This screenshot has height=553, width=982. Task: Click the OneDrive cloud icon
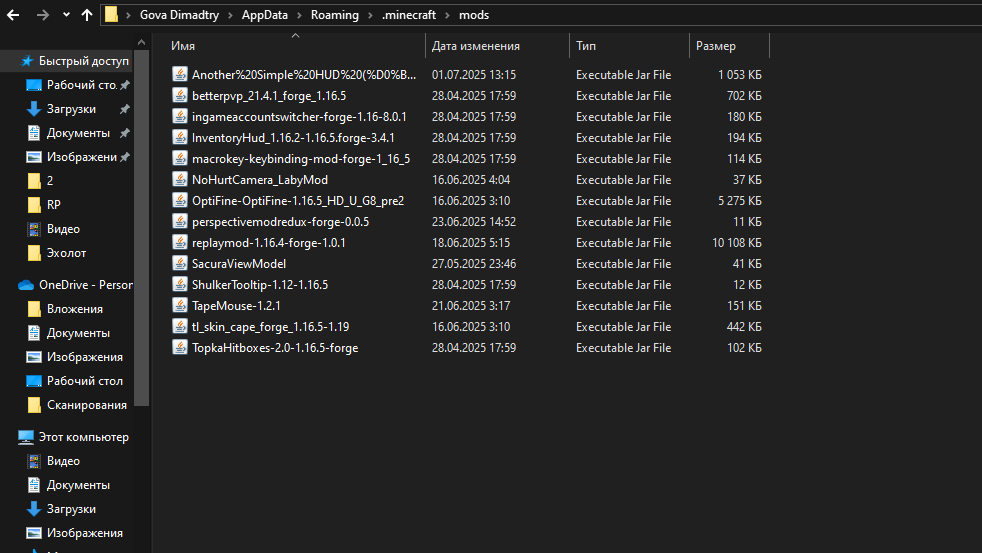(26, 285)
